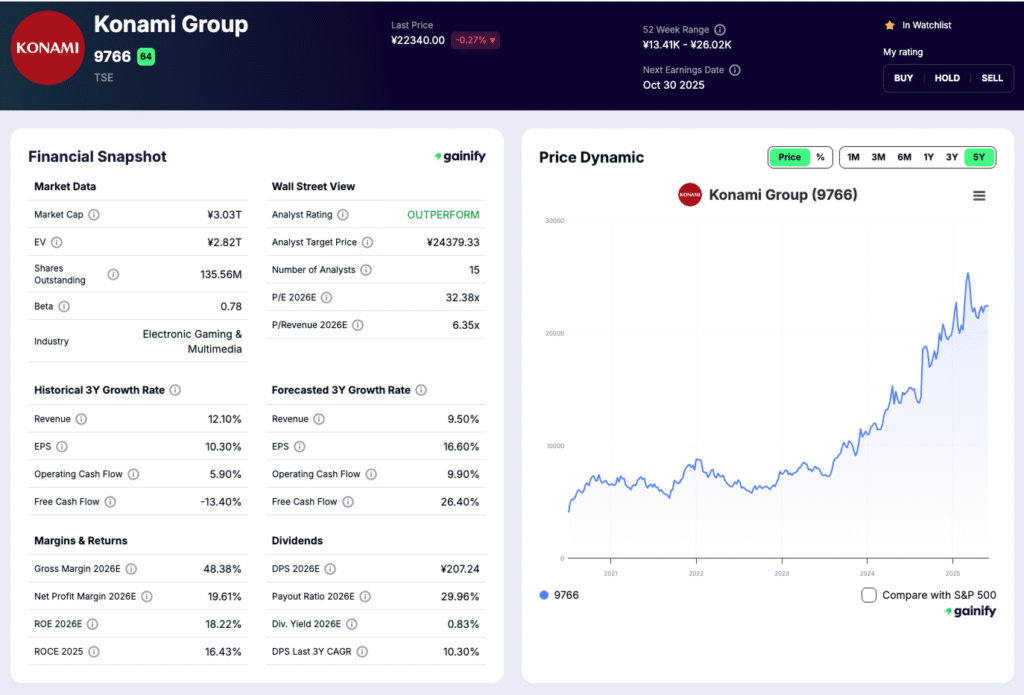This screenshot has height=695, width=1024.
Task: Switch chart to percent mode
Action: (820, 157)
